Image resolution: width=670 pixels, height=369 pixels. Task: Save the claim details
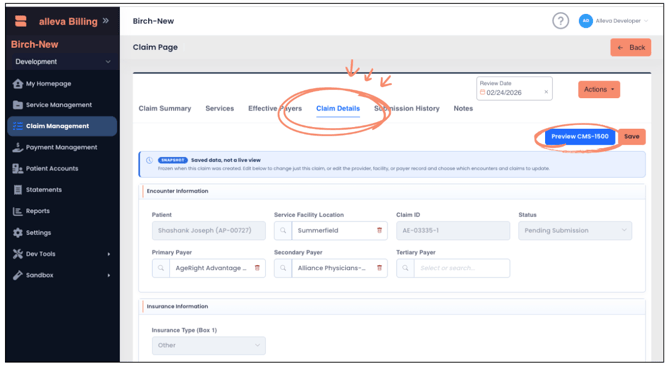(x=632, y=137)
